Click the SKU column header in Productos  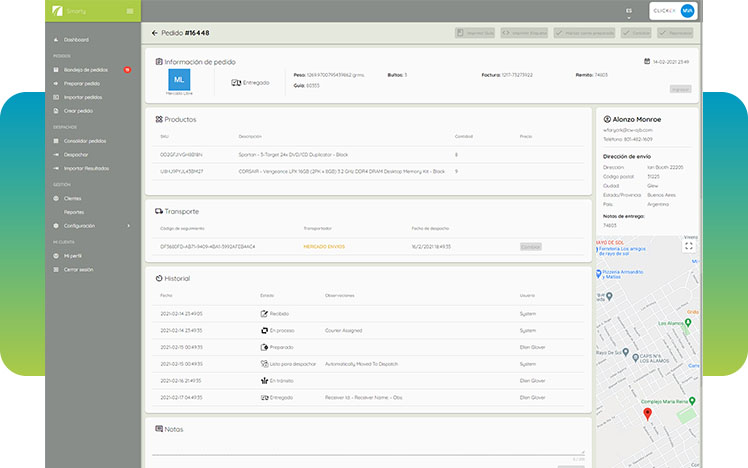[x=164, y=136]
